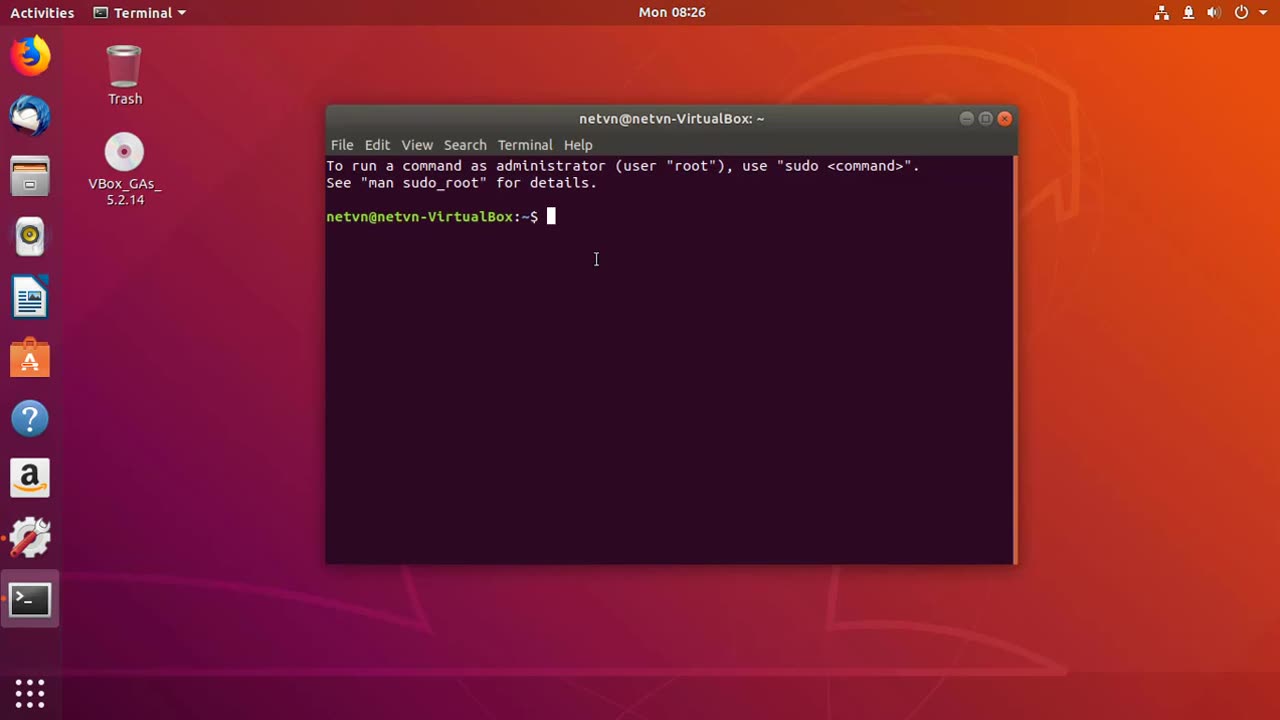
Task: Click the terminal title bar text
Action: click(x=672, y=118)
